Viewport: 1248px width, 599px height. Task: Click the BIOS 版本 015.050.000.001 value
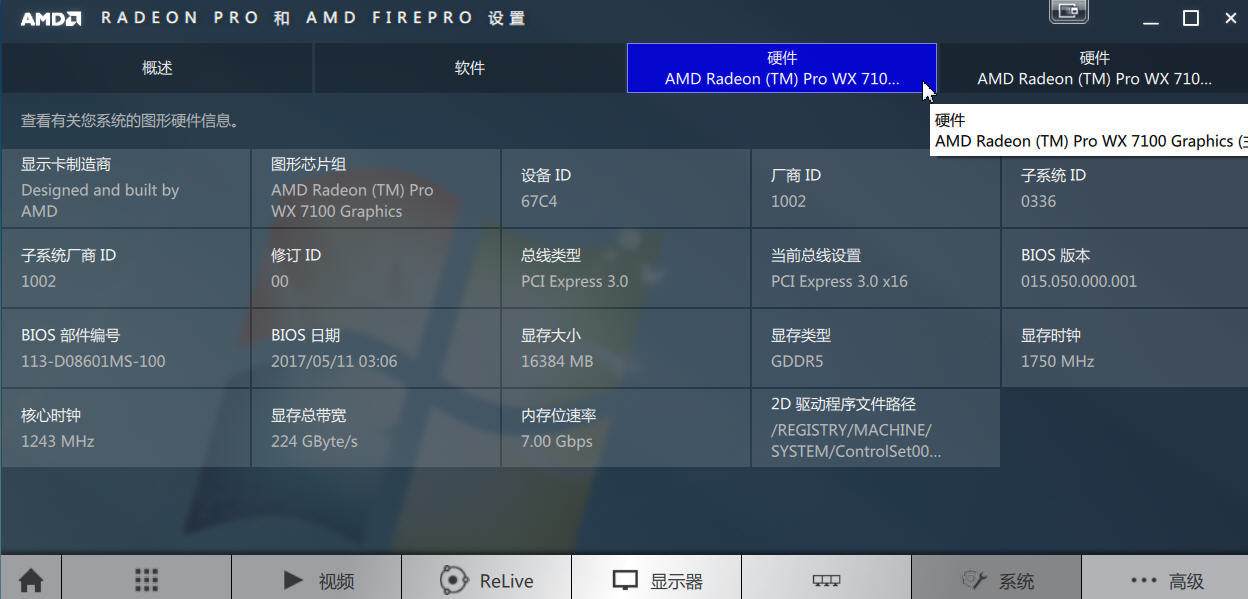1079,281
